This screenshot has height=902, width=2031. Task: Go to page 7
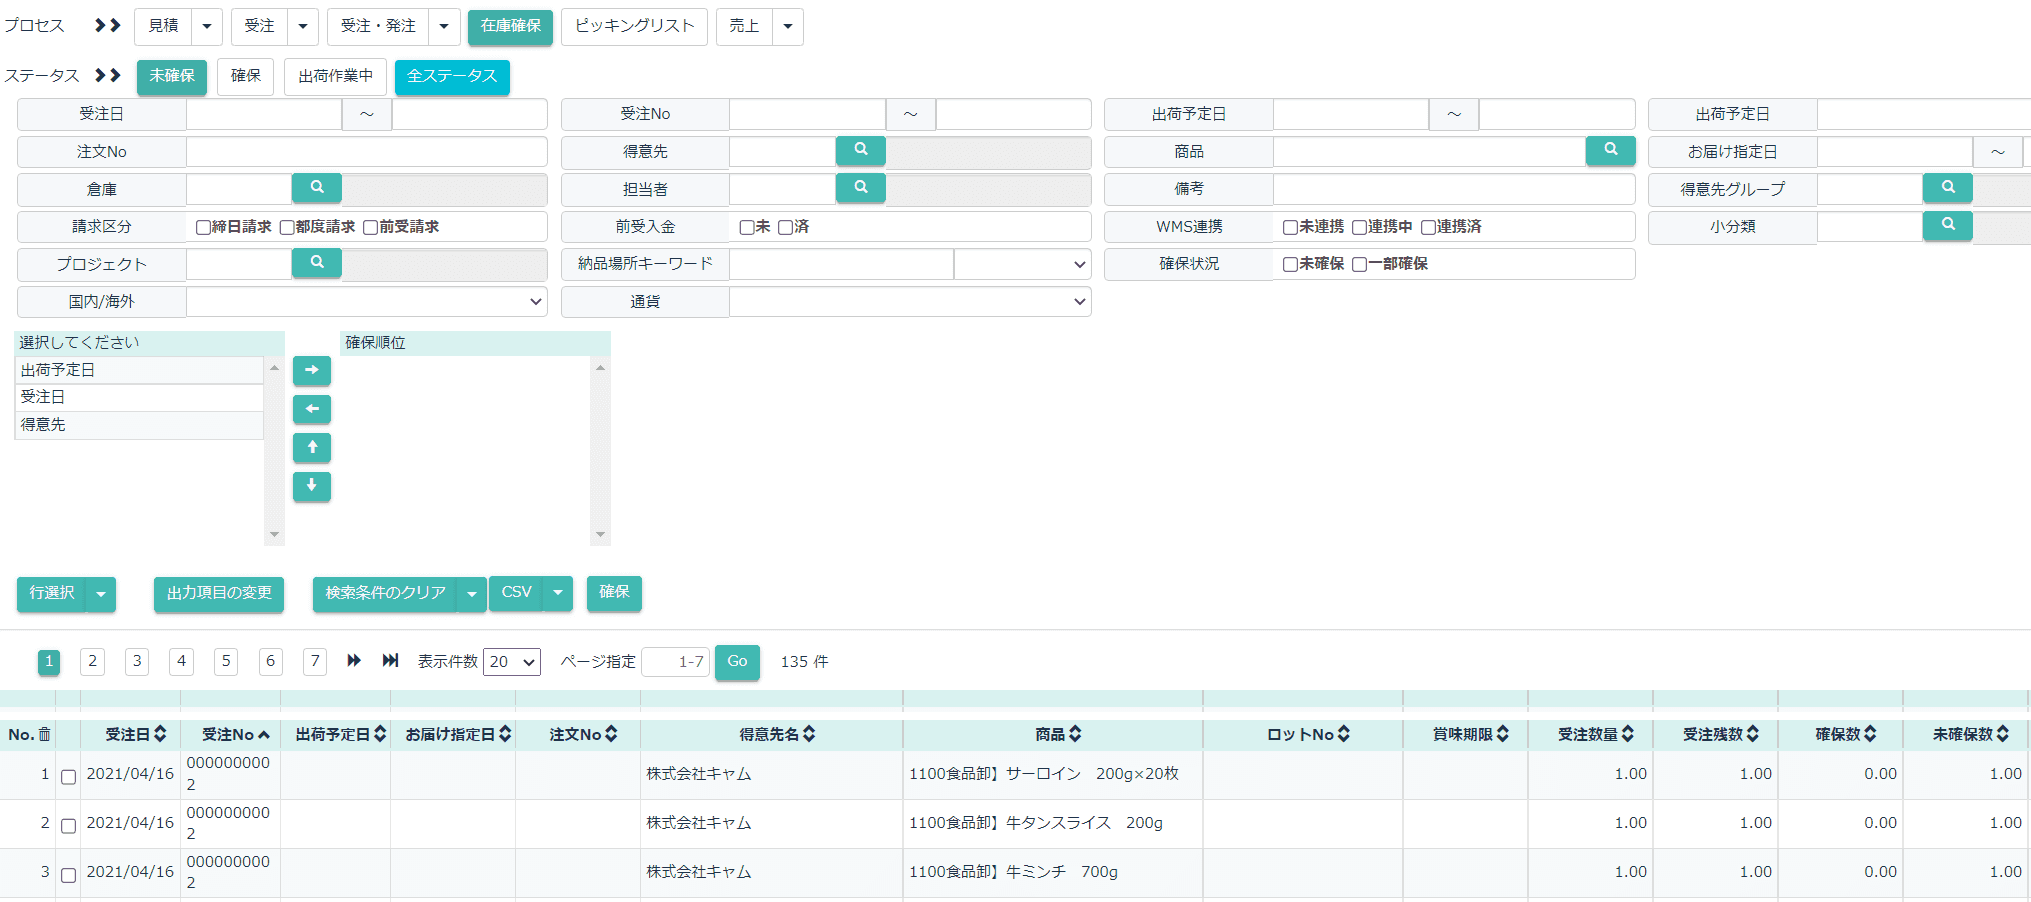(315, 661)
